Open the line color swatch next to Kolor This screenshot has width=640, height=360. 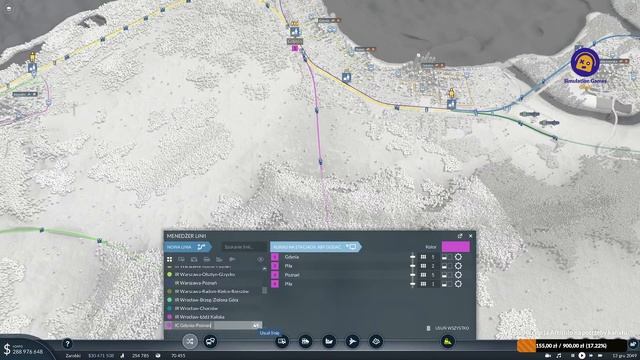pyautogui.click(x=456, y=247)
